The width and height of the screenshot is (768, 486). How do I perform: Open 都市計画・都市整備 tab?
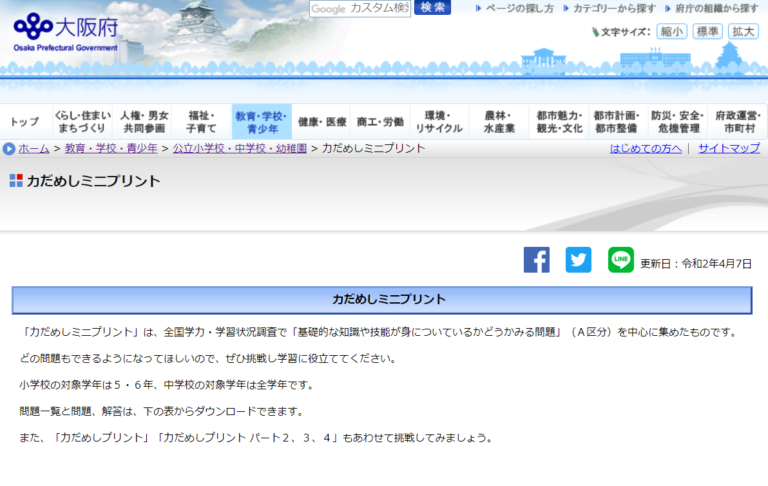618,122
